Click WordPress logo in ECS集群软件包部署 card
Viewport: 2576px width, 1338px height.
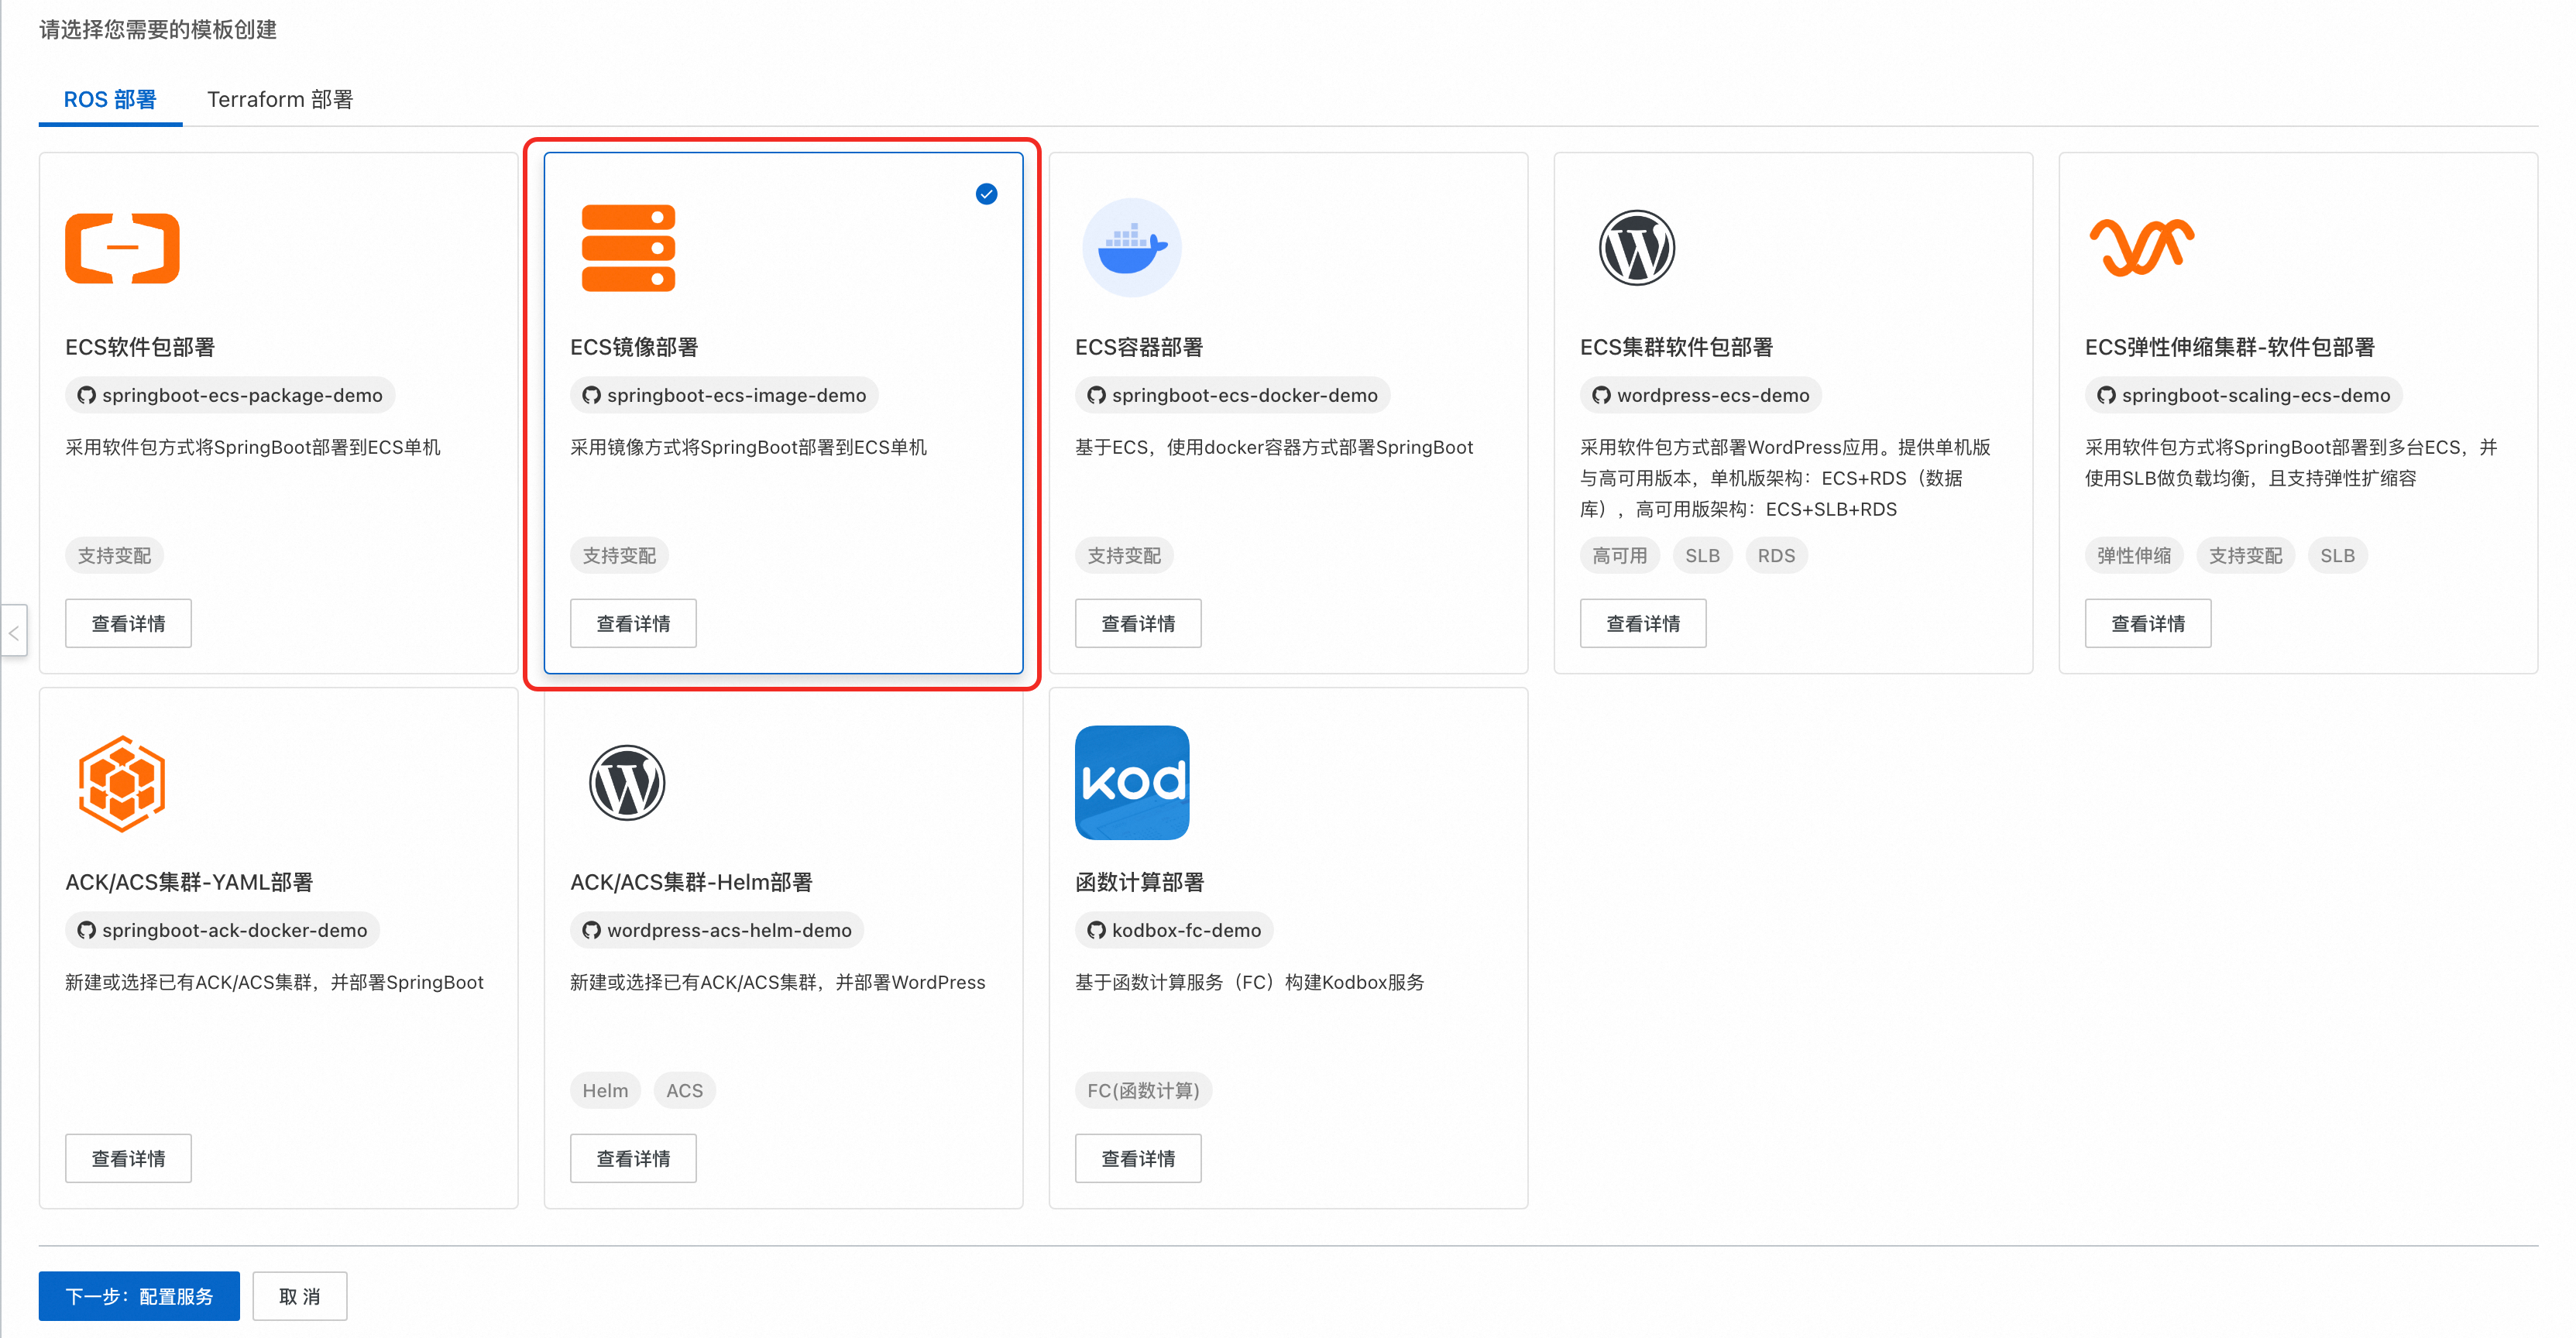point(1636,248)
